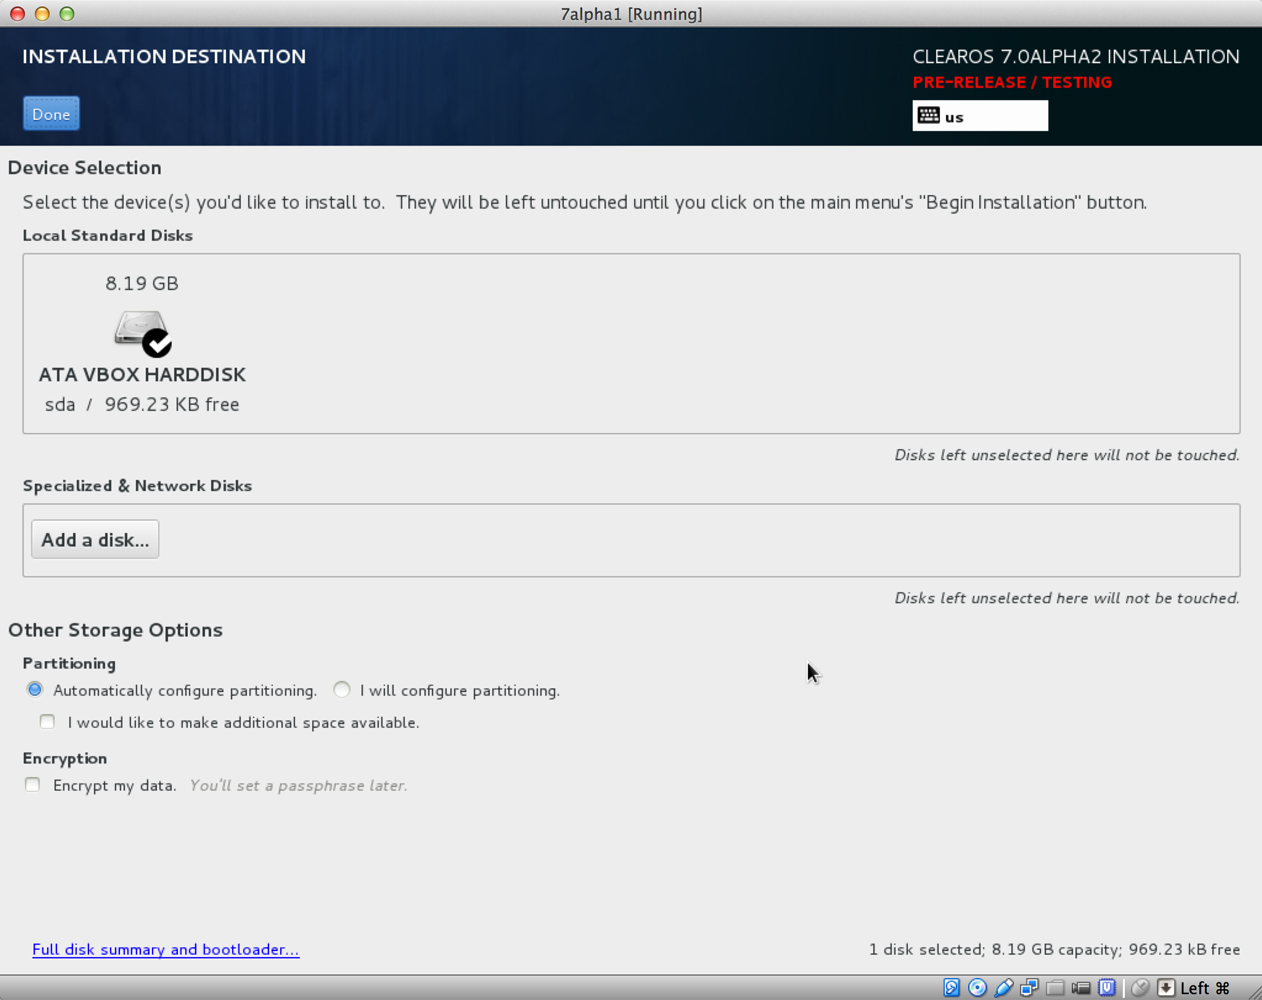Maximize the 7alpha1 VM window
The width and height of the screenshot is (1262, 1000).
tap(67, 14)
